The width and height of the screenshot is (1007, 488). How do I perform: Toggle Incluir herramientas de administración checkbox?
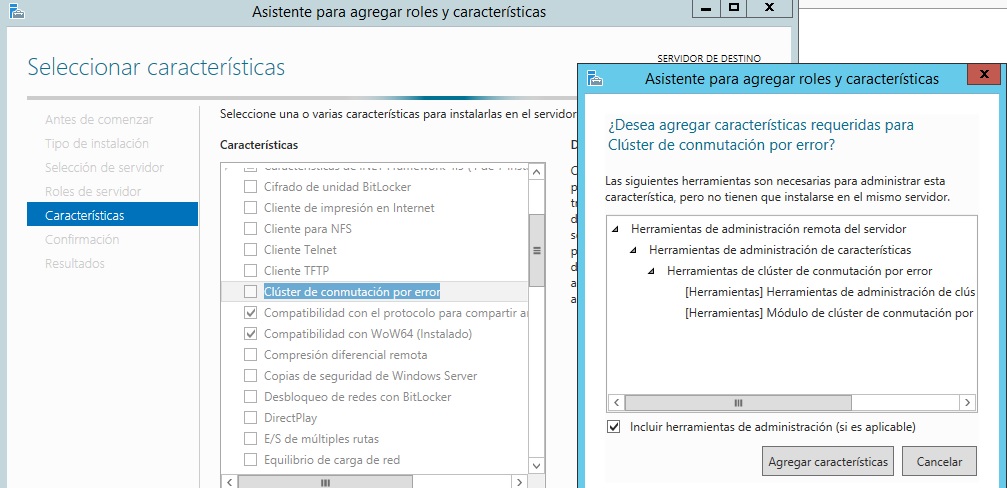click(x=614, y=427)
